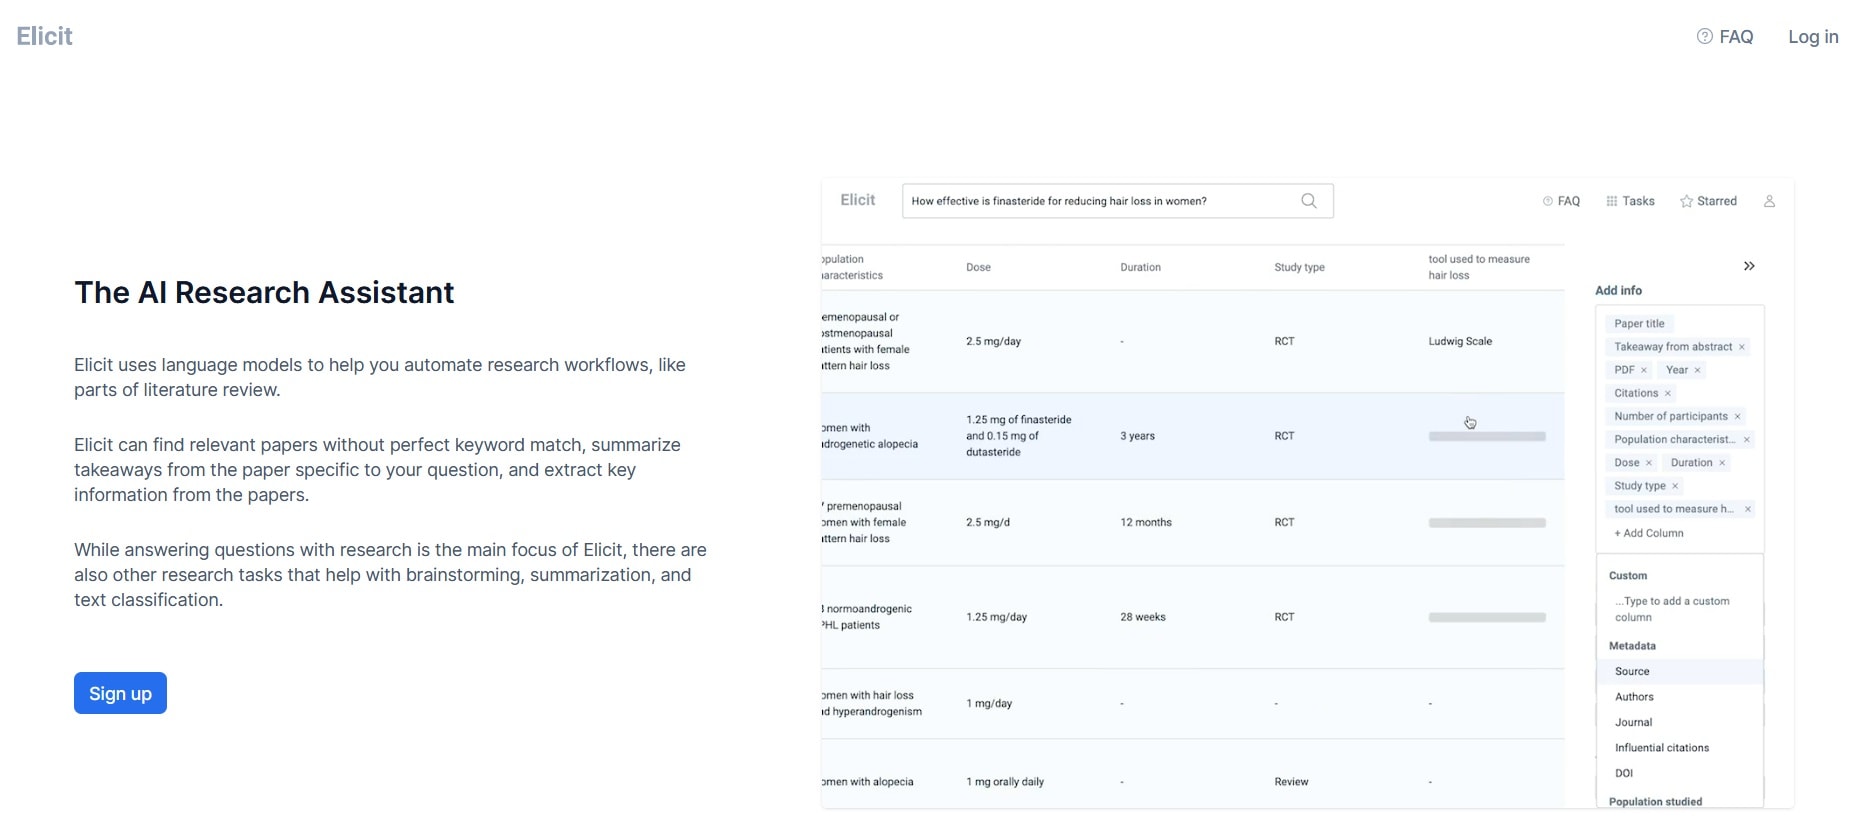This screenshot has width=1854, height=820.
Task: Remove the Citations column chip
Action: (x=1668, y=393)
